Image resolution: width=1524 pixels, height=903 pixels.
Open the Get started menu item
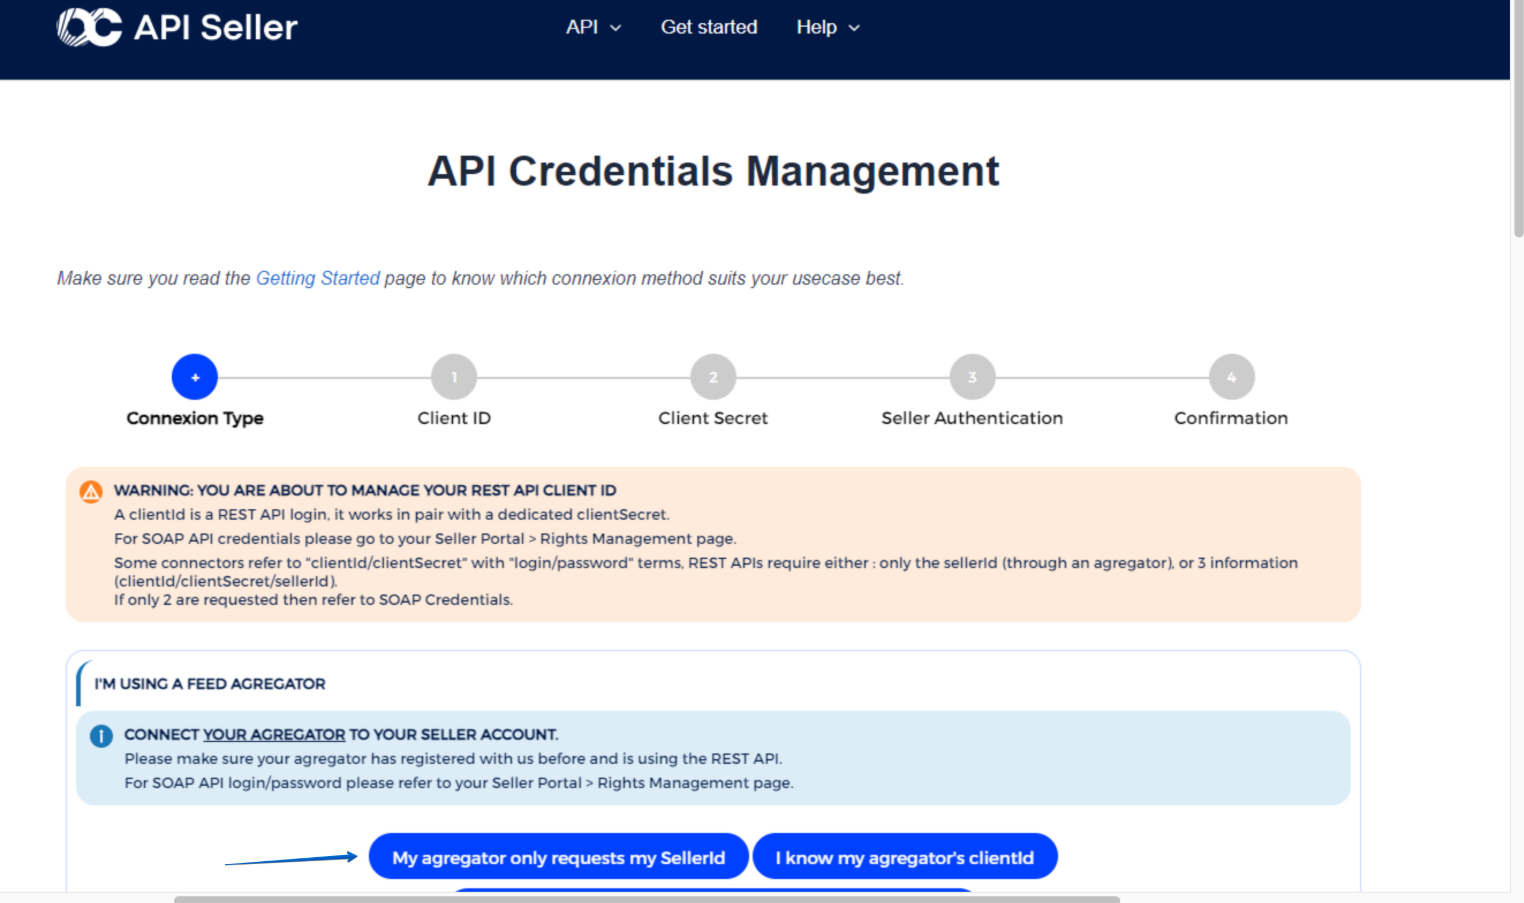(x=709, y=27)
